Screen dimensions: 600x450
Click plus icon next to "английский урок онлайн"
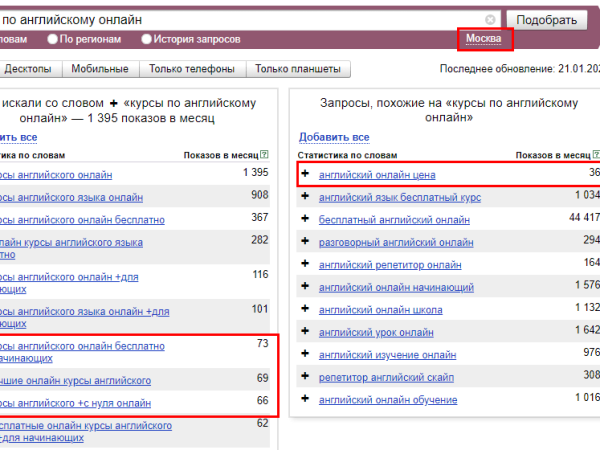(305, 332)
